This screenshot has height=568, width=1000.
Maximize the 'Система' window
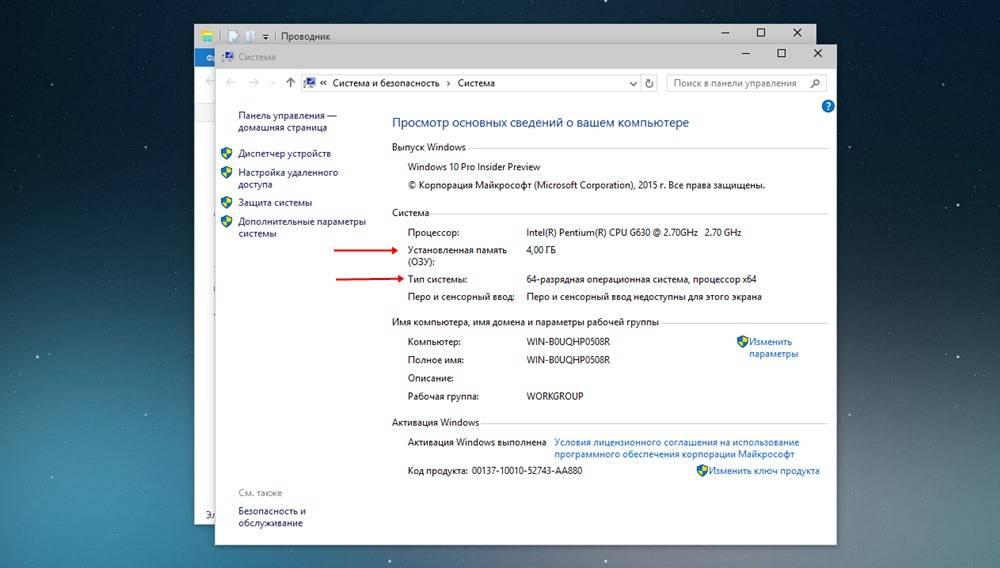(x=781, y=54)
